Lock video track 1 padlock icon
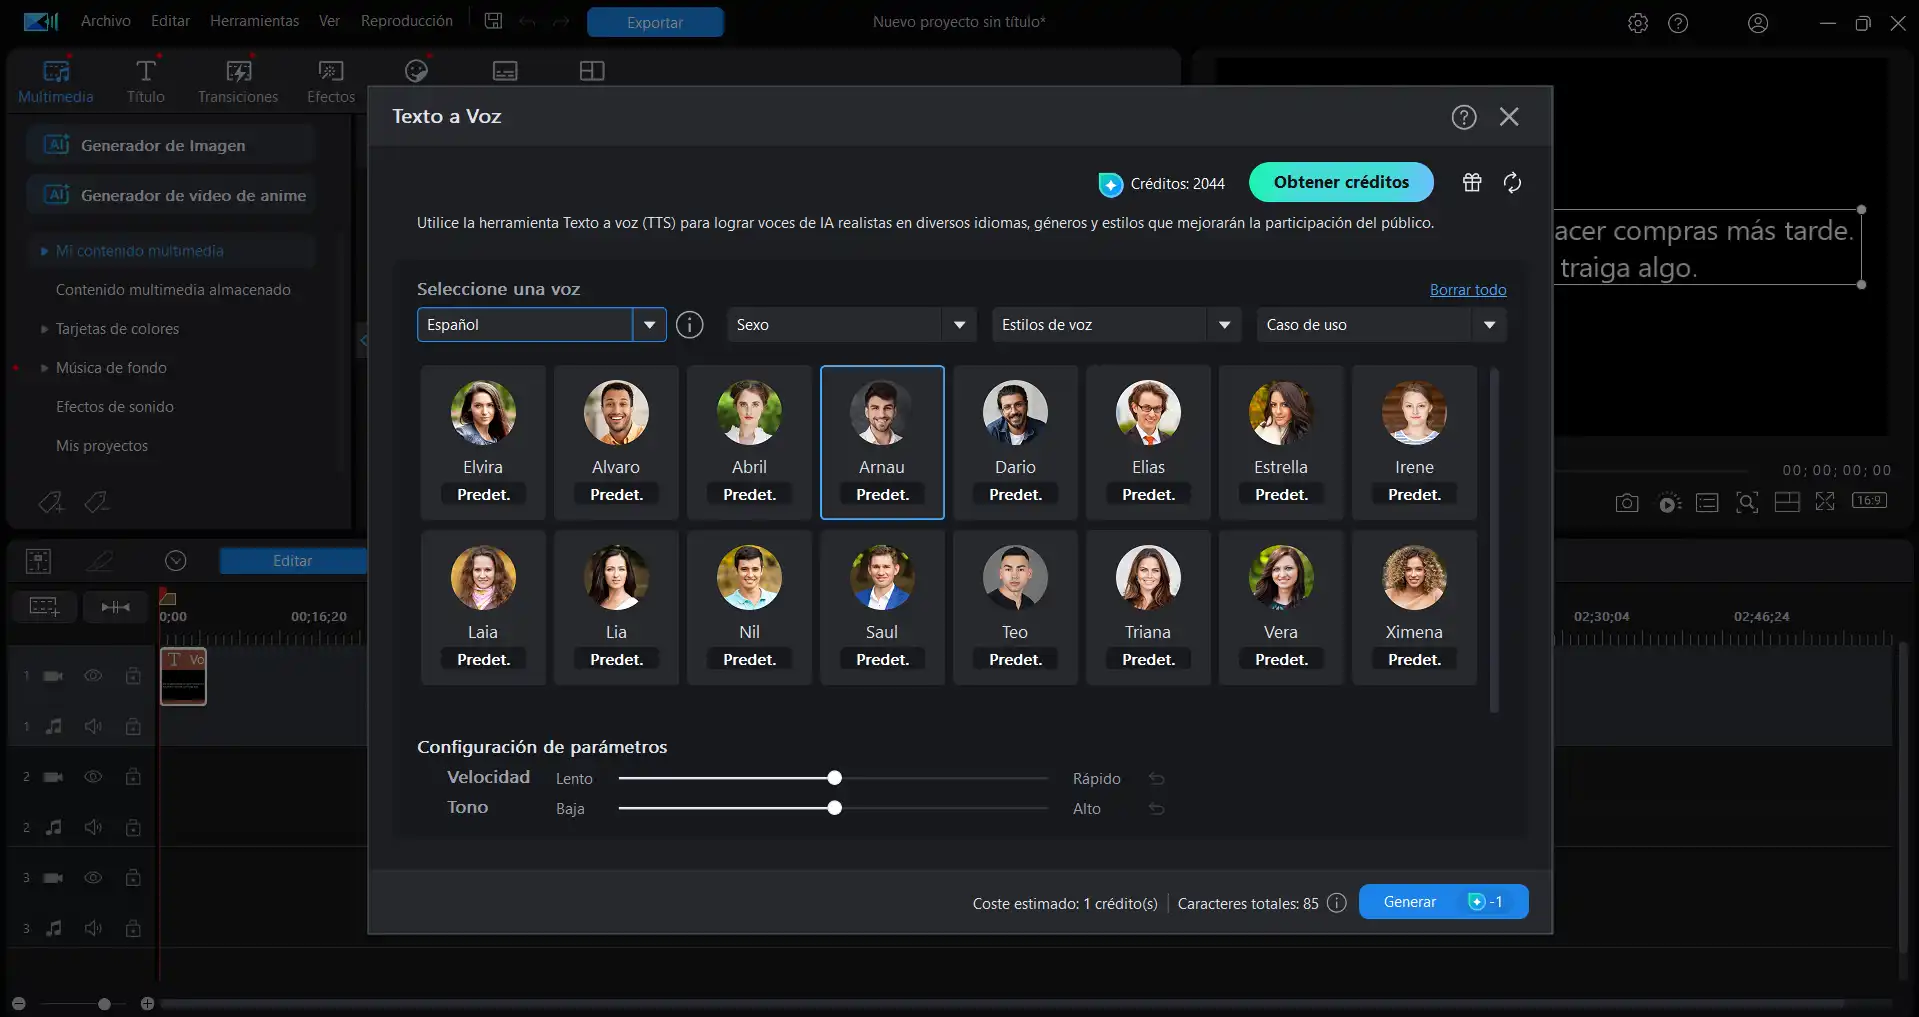 click(132, 676)
